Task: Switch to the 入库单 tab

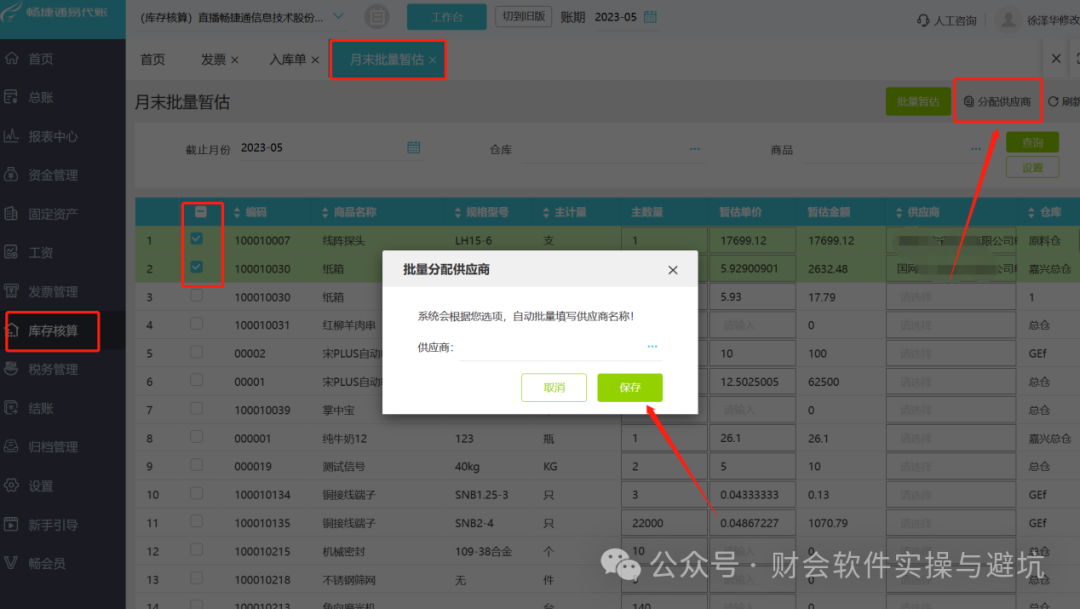Action: point(287,60)
